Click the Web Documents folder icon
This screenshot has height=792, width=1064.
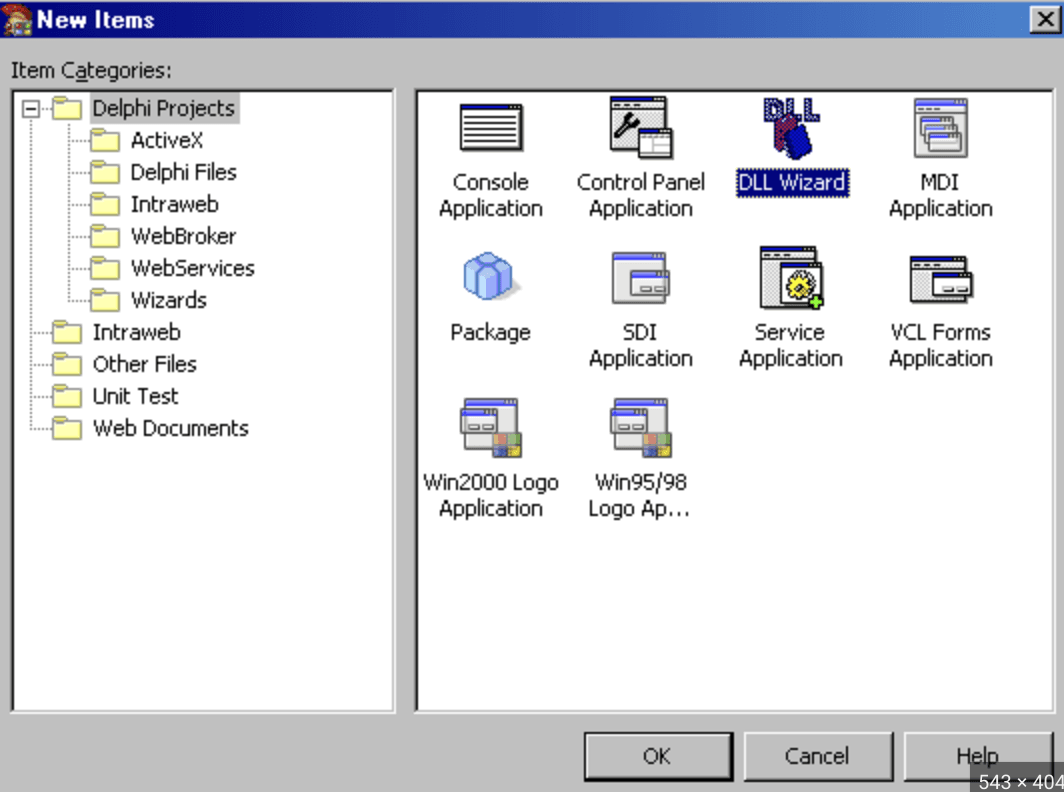coord(67,428)
